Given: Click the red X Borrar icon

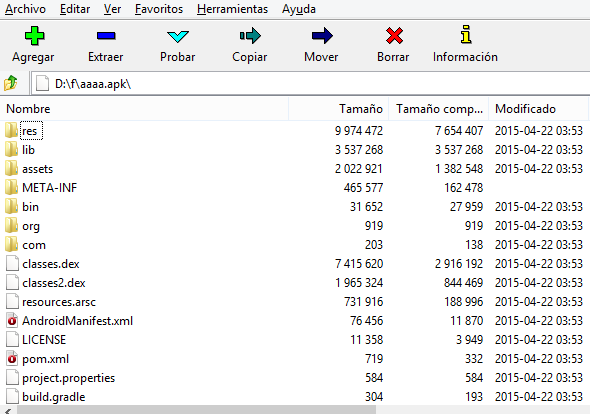Looking at the screenshot, I should [x=394, y=36].
